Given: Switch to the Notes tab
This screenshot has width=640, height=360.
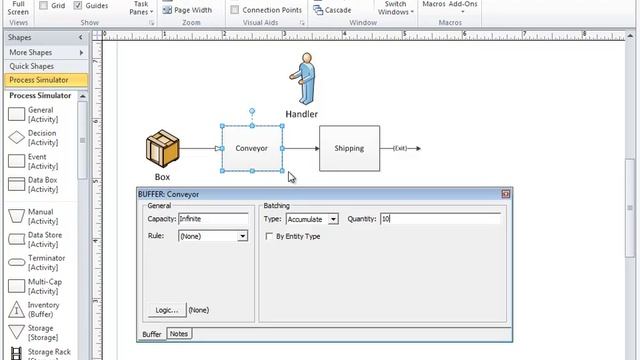Looking at the screenshot, I should click(x=179, y=334).
